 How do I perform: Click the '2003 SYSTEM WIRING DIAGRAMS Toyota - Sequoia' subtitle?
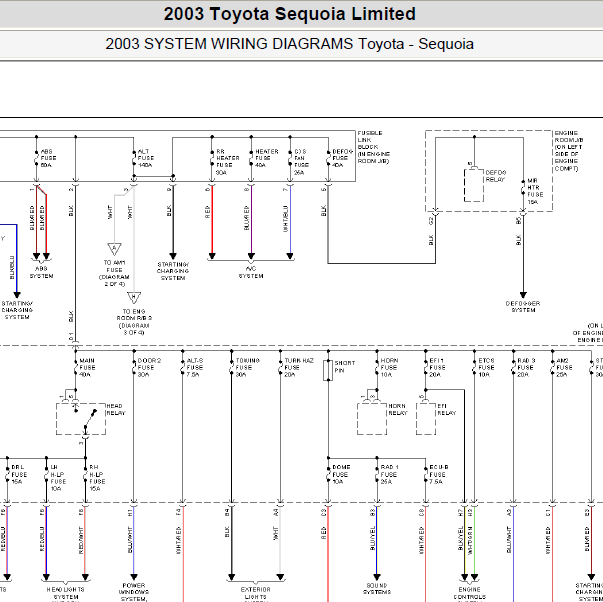290,44
